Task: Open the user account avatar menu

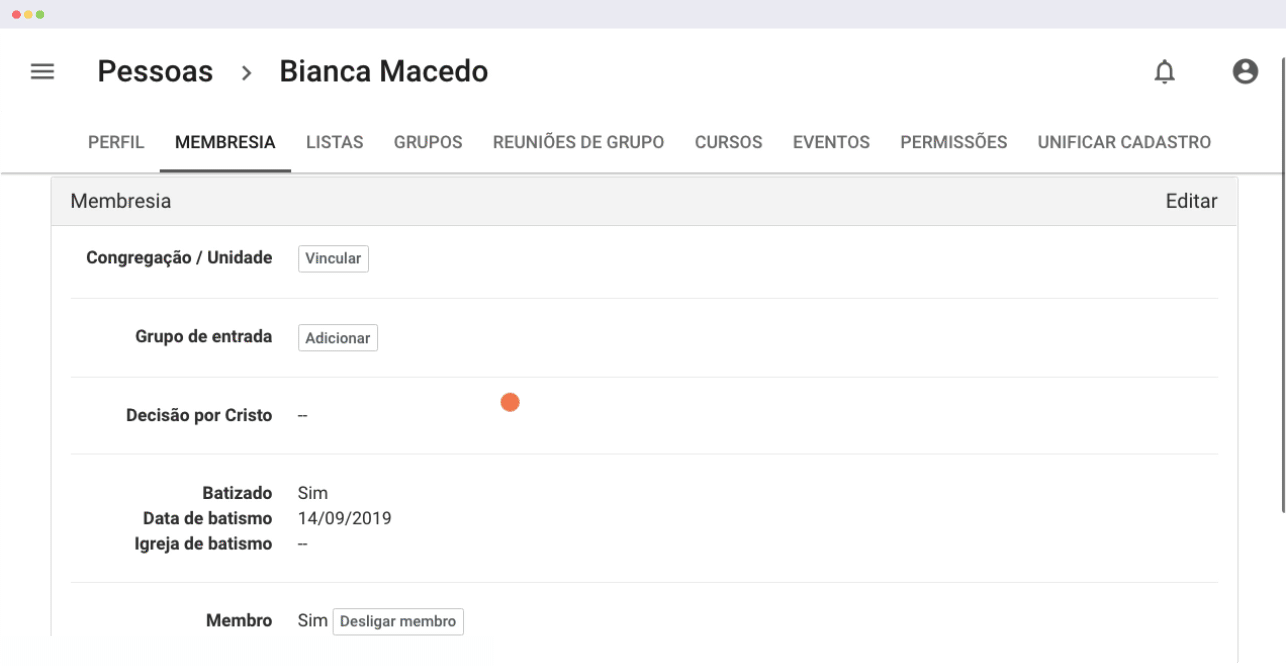Action: pos(1245,72)
